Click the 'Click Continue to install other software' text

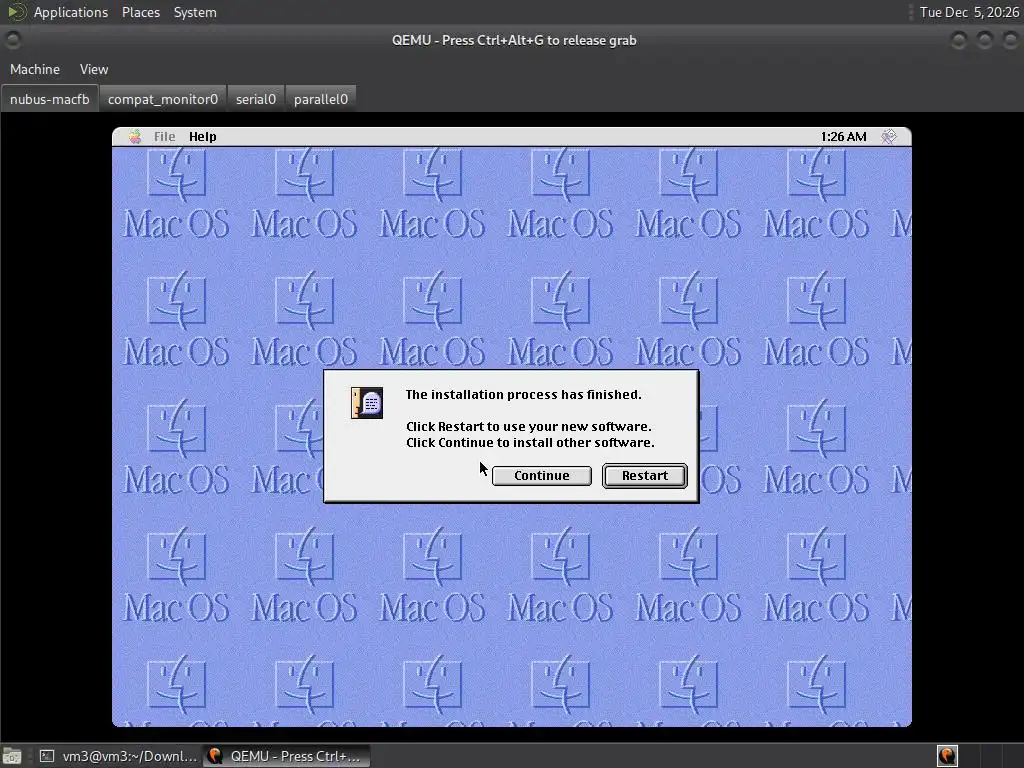(x=530, y=443)
